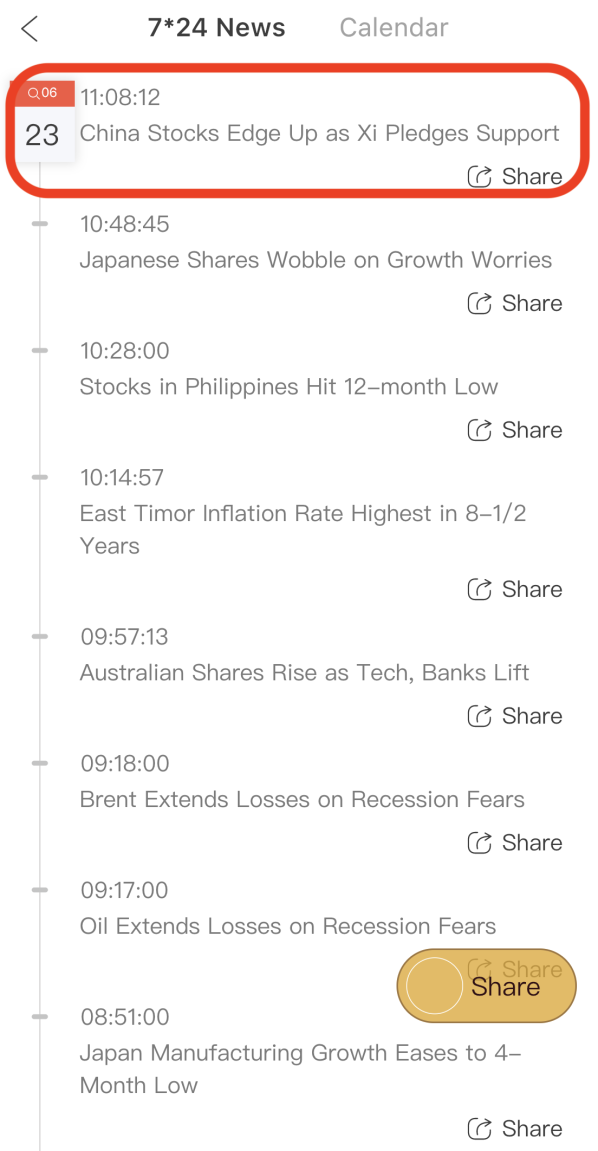Tap the floating gold Share button

(486, 986)
